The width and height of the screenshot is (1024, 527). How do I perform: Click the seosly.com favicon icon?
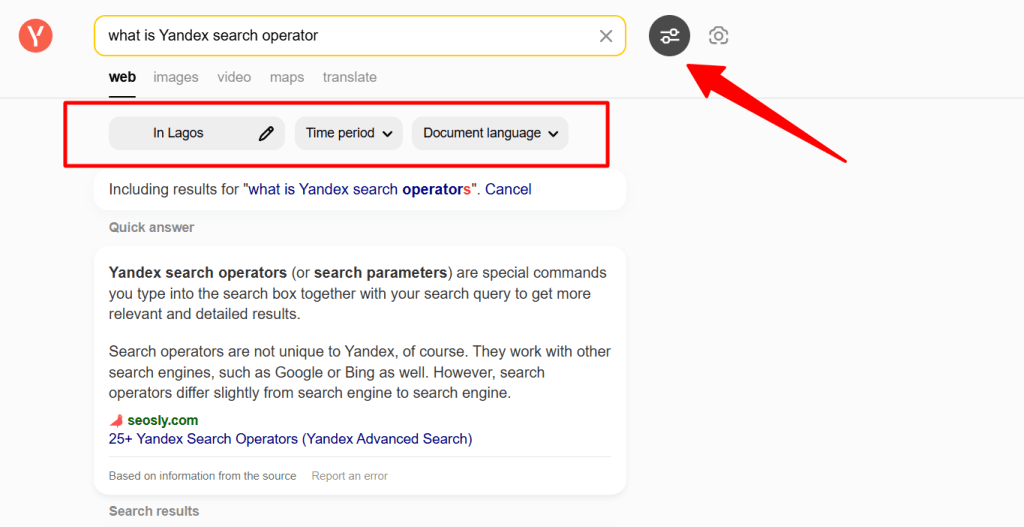116,421
